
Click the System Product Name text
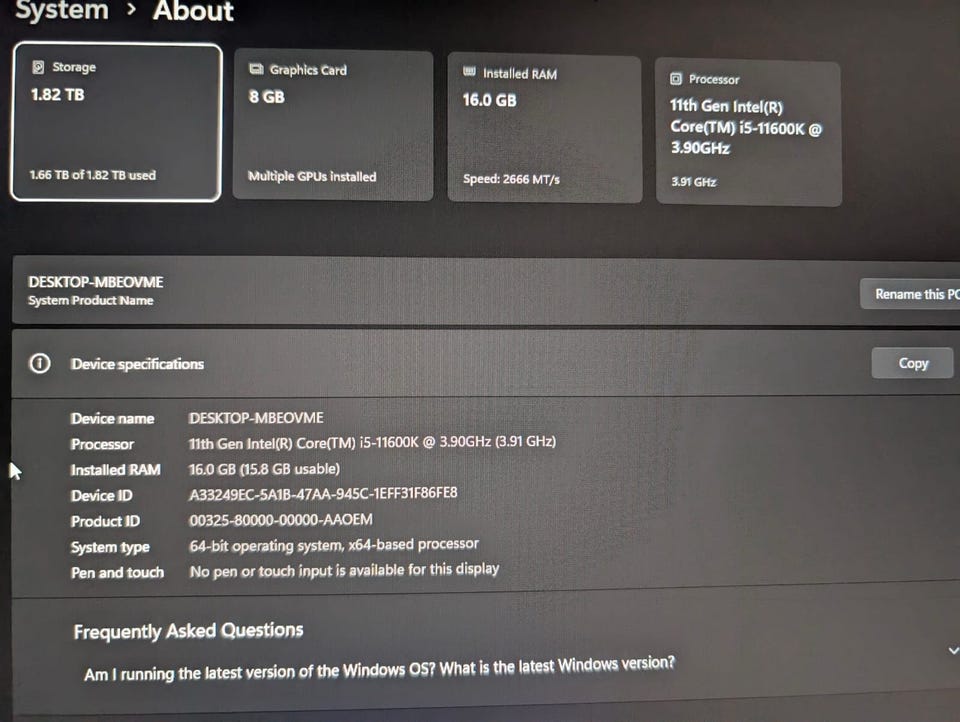(x=91, y=300)
